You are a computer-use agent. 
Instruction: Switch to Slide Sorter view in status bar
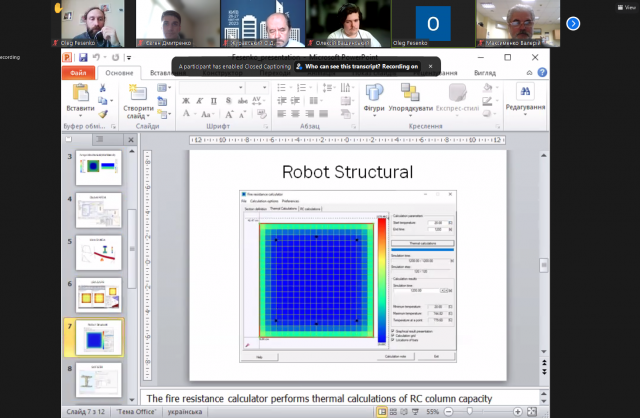(x=393, y=411)
